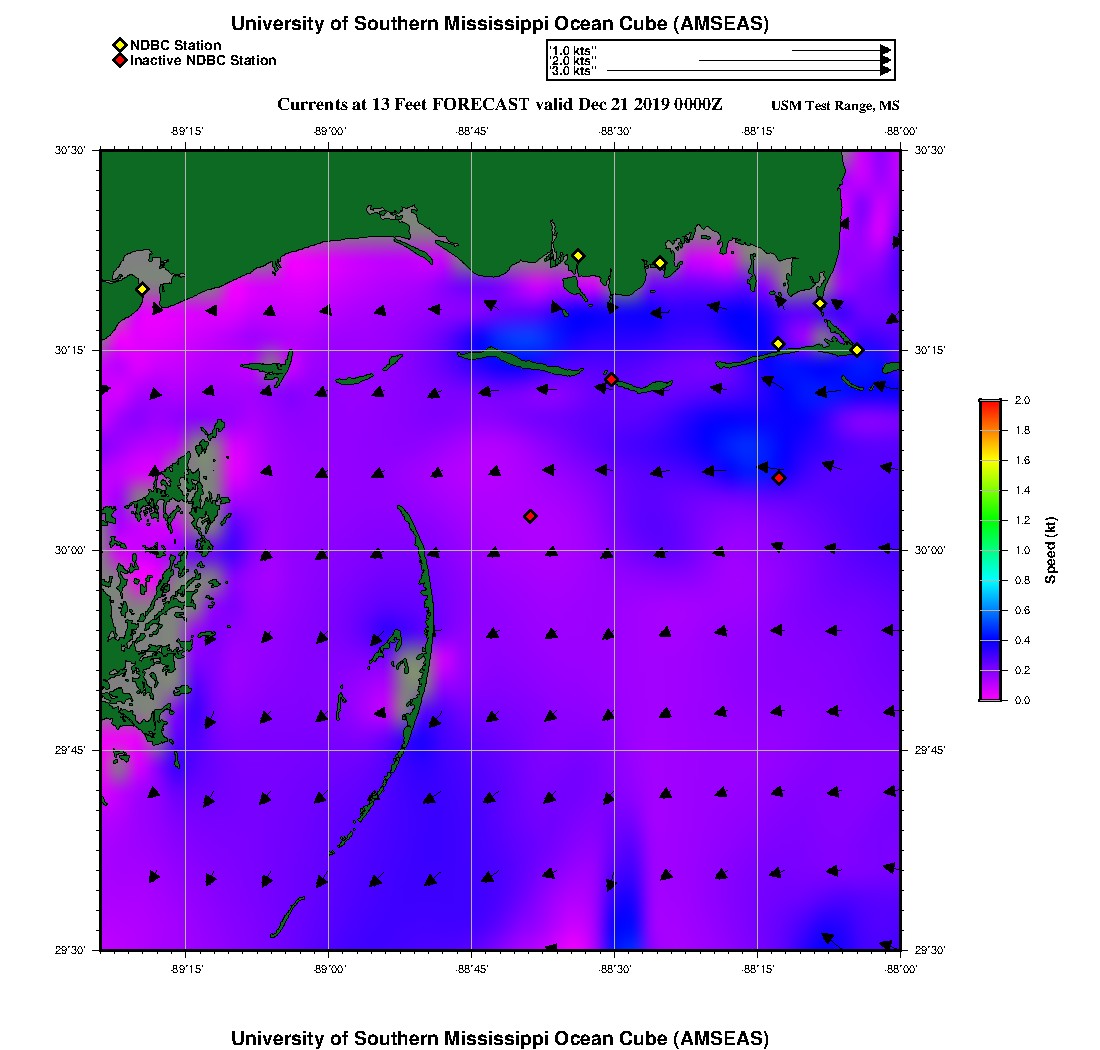Click the 'Speed (kt)' color bar label
This screenshot has width=1100, height=1050.
point(1051,550)
